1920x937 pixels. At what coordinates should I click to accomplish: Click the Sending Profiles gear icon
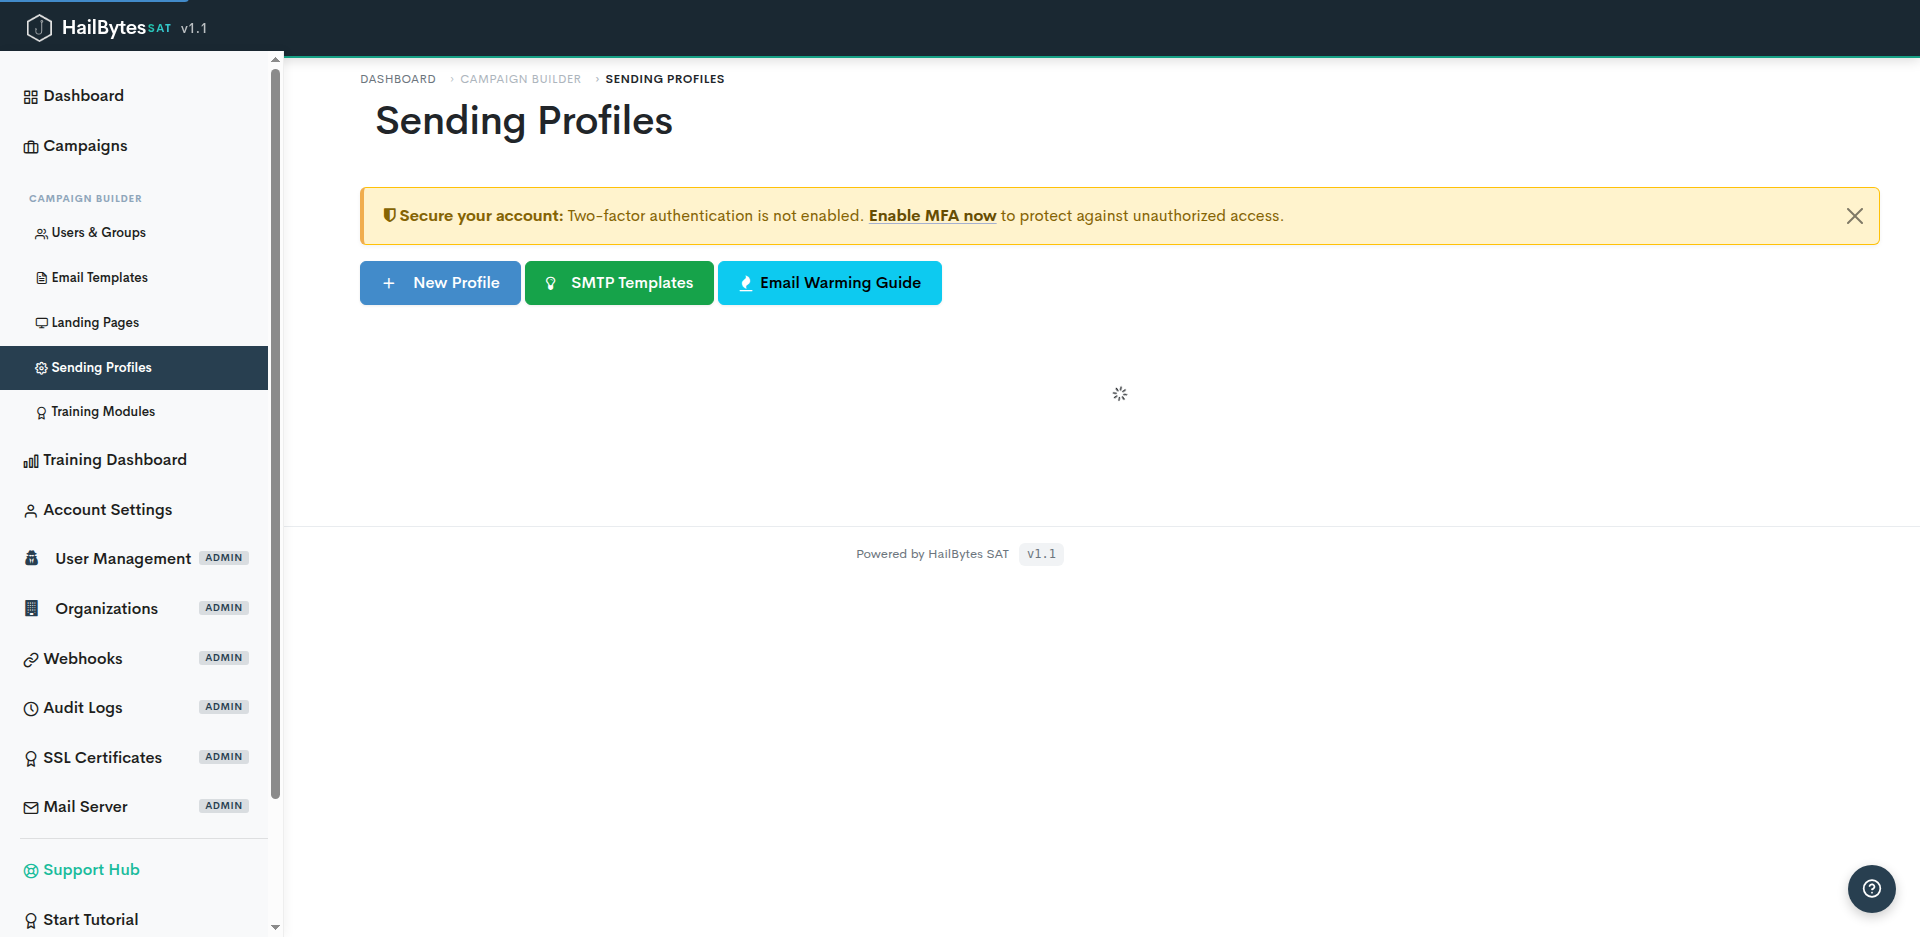[41, 368]
